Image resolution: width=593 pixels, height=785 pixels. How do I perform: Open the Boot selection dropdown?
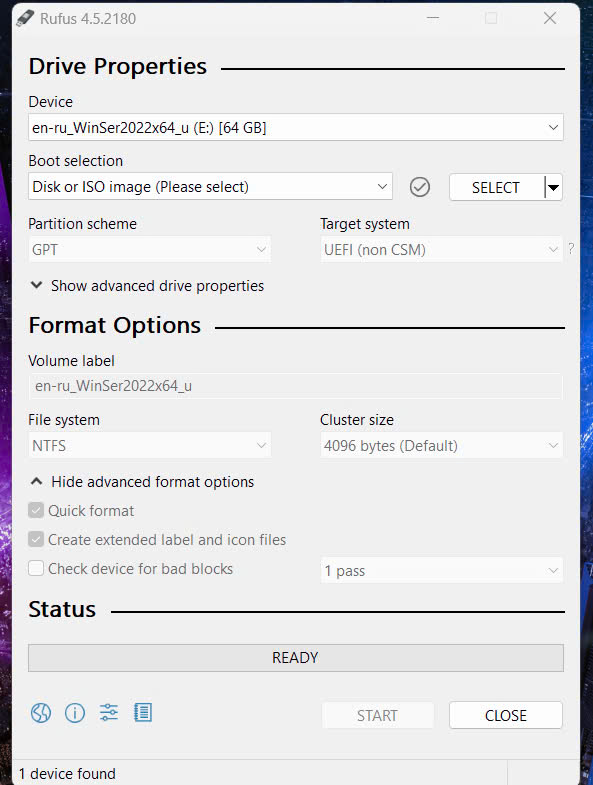pyautogui.click(x=210, y=187)
